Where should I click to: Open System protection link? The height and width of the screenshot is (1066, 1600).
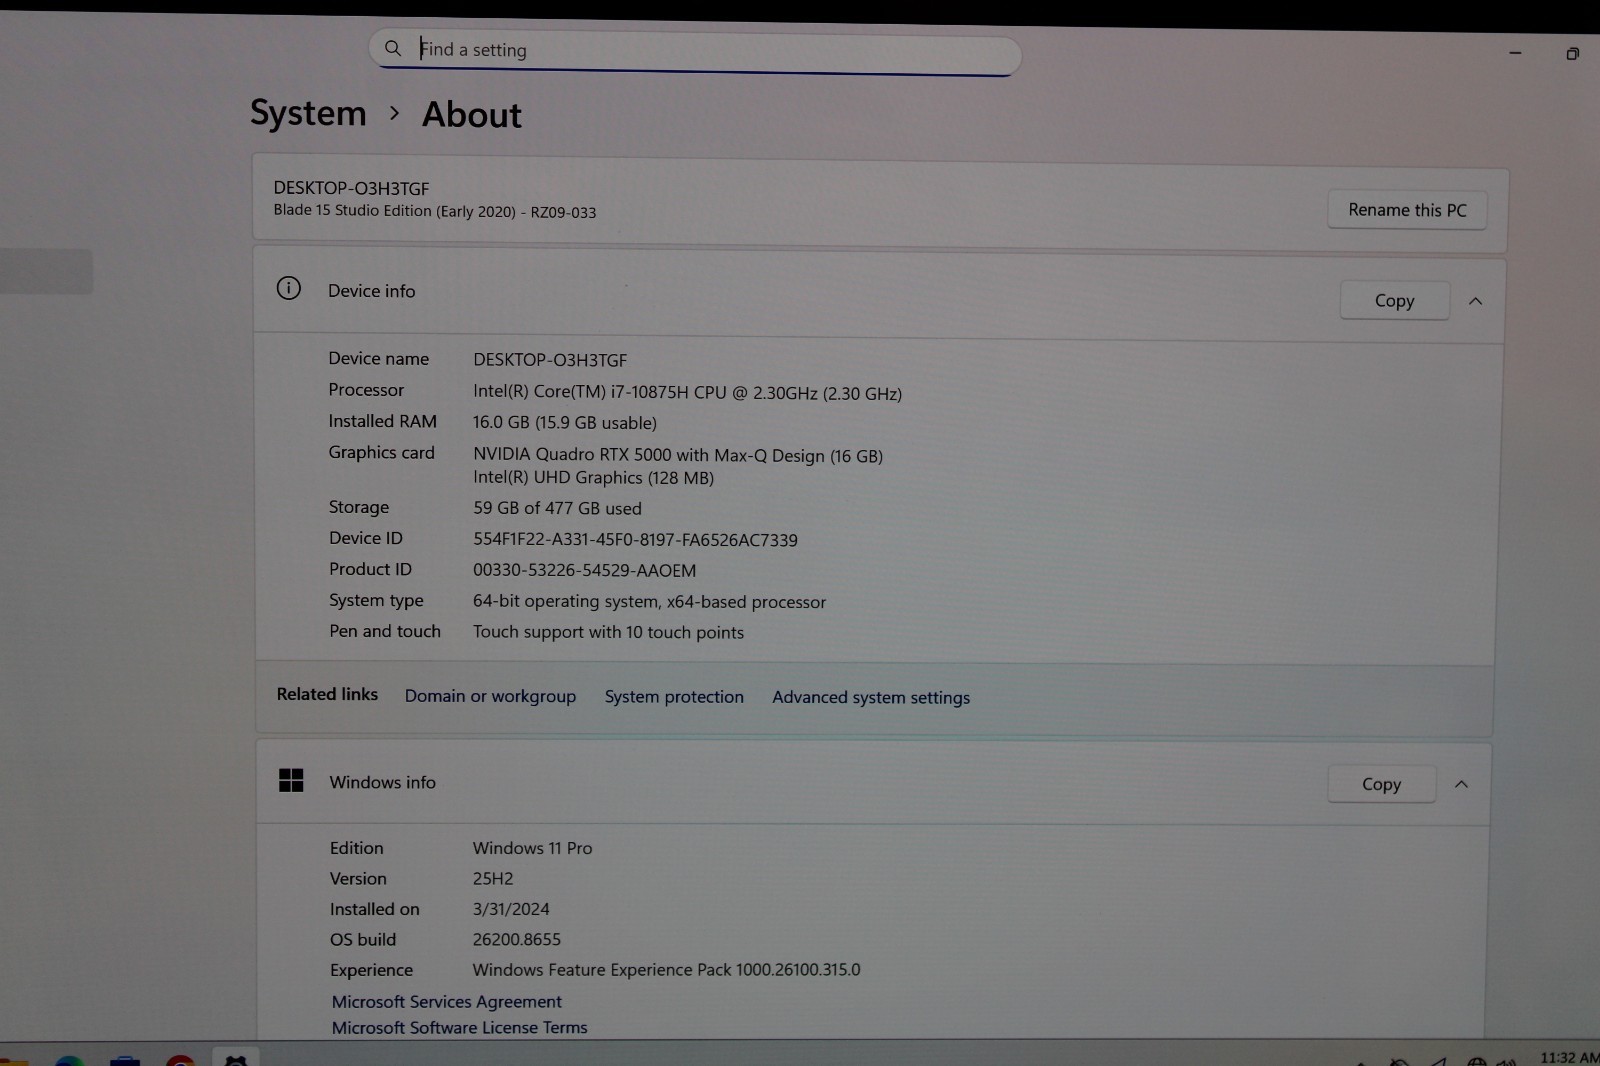(674, 697)
